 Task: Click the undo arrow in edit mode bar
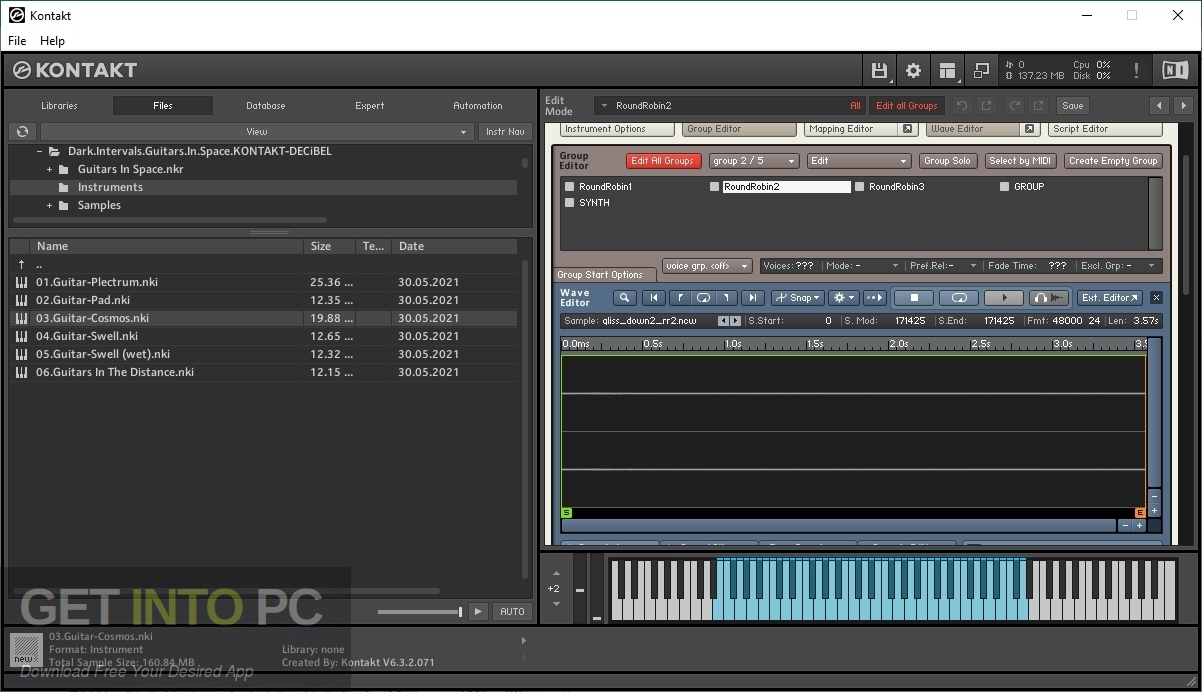tap(962, 105)
